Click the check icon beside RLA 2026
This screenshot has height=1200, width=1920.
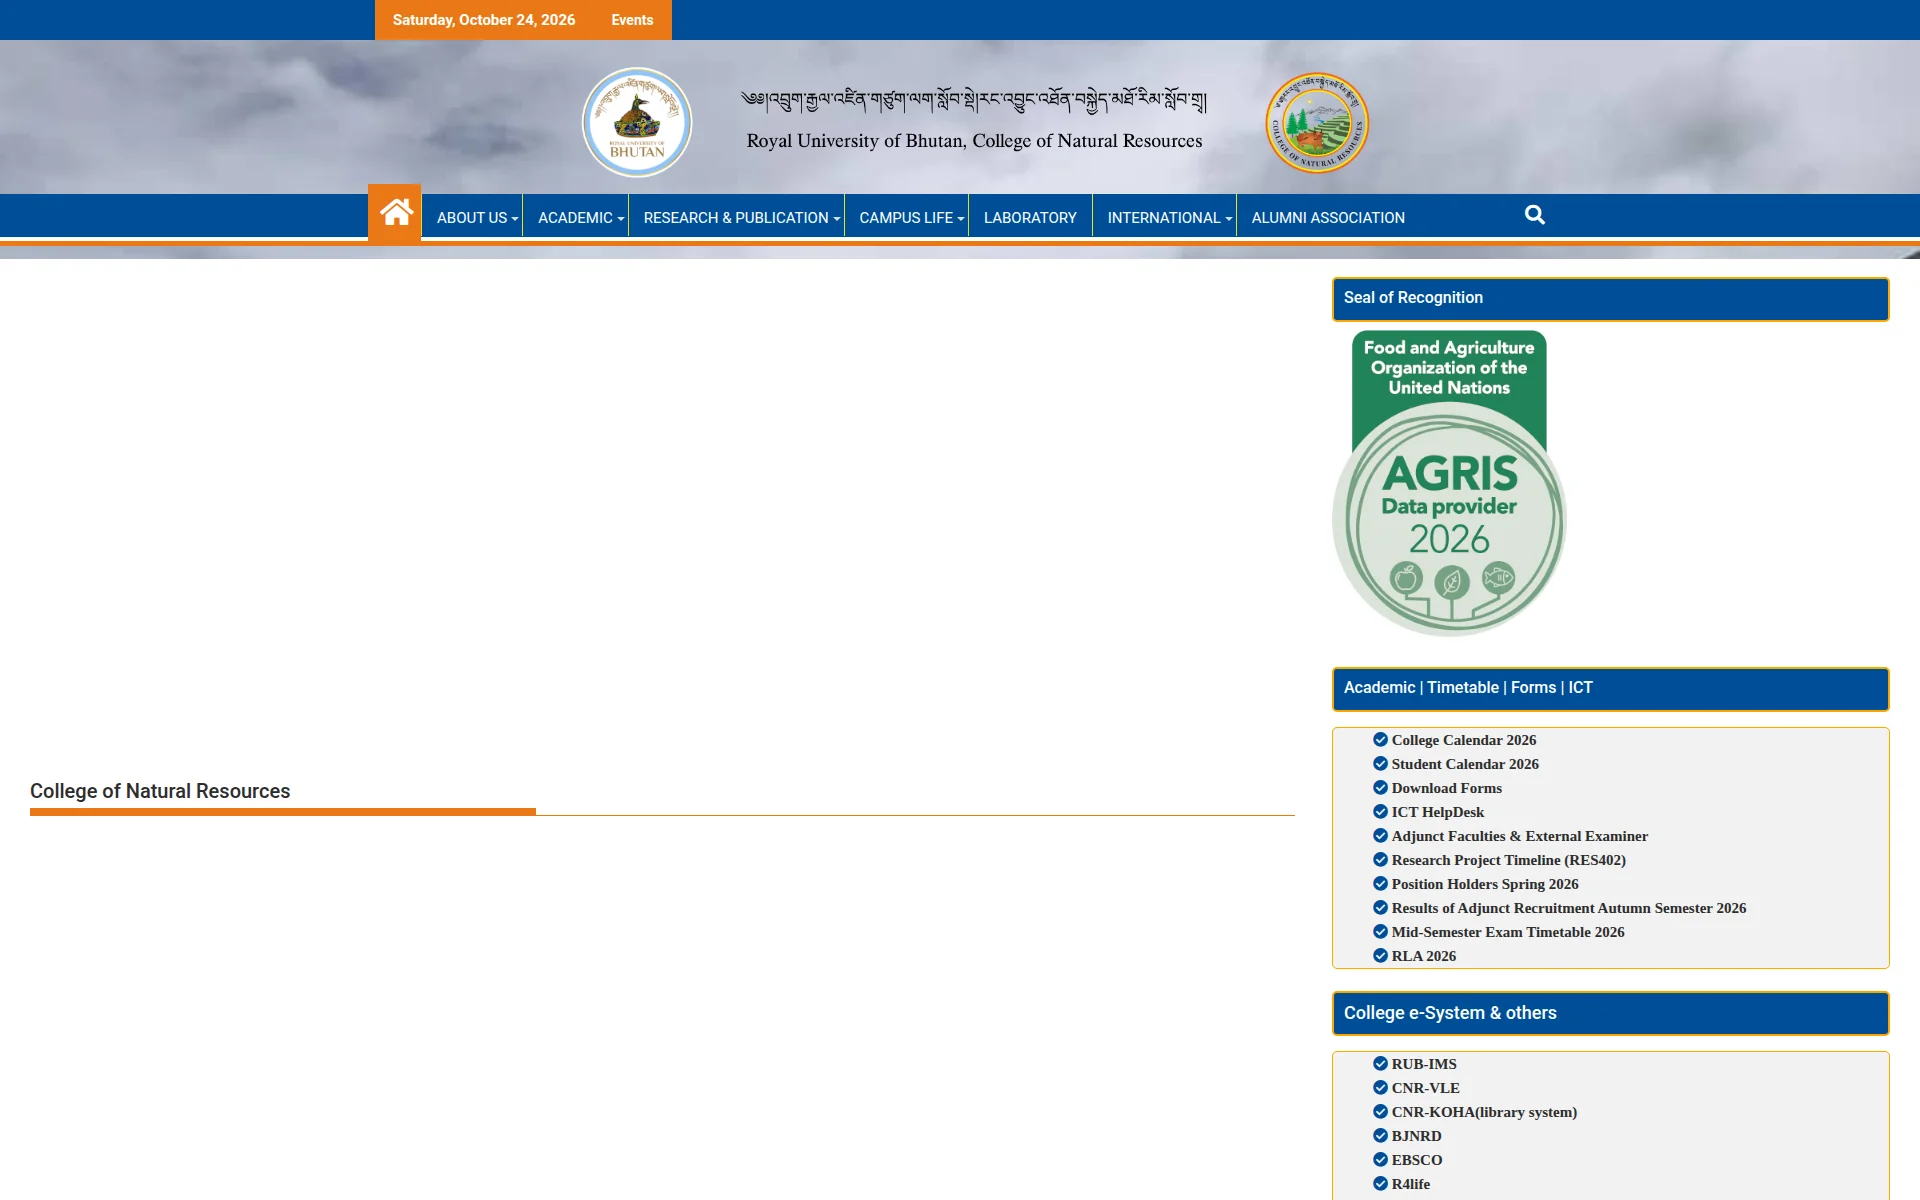tap(1380, 956)
